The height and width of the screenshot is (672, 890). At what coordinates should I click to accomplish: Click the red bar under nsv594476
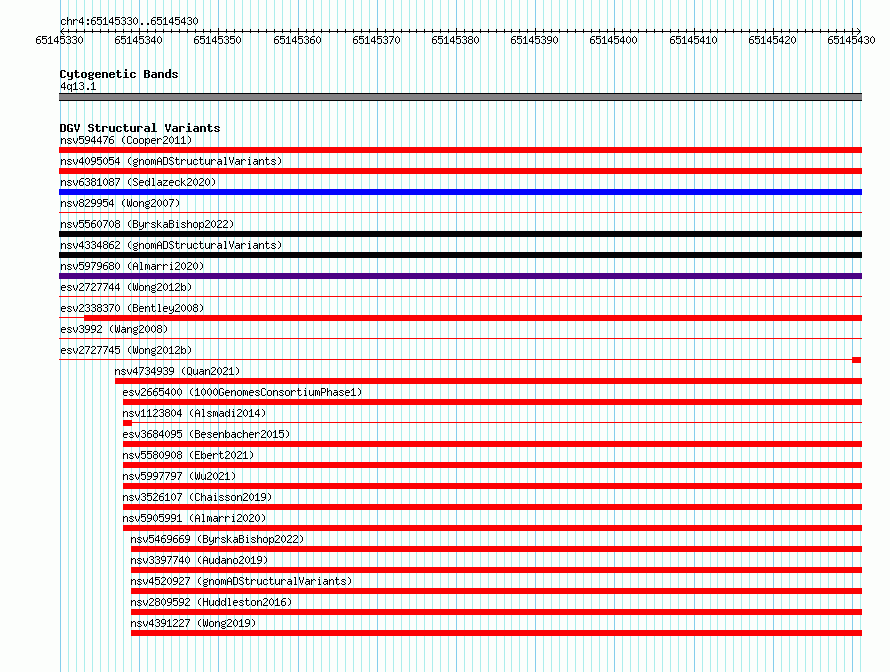(x=460, y=150)
